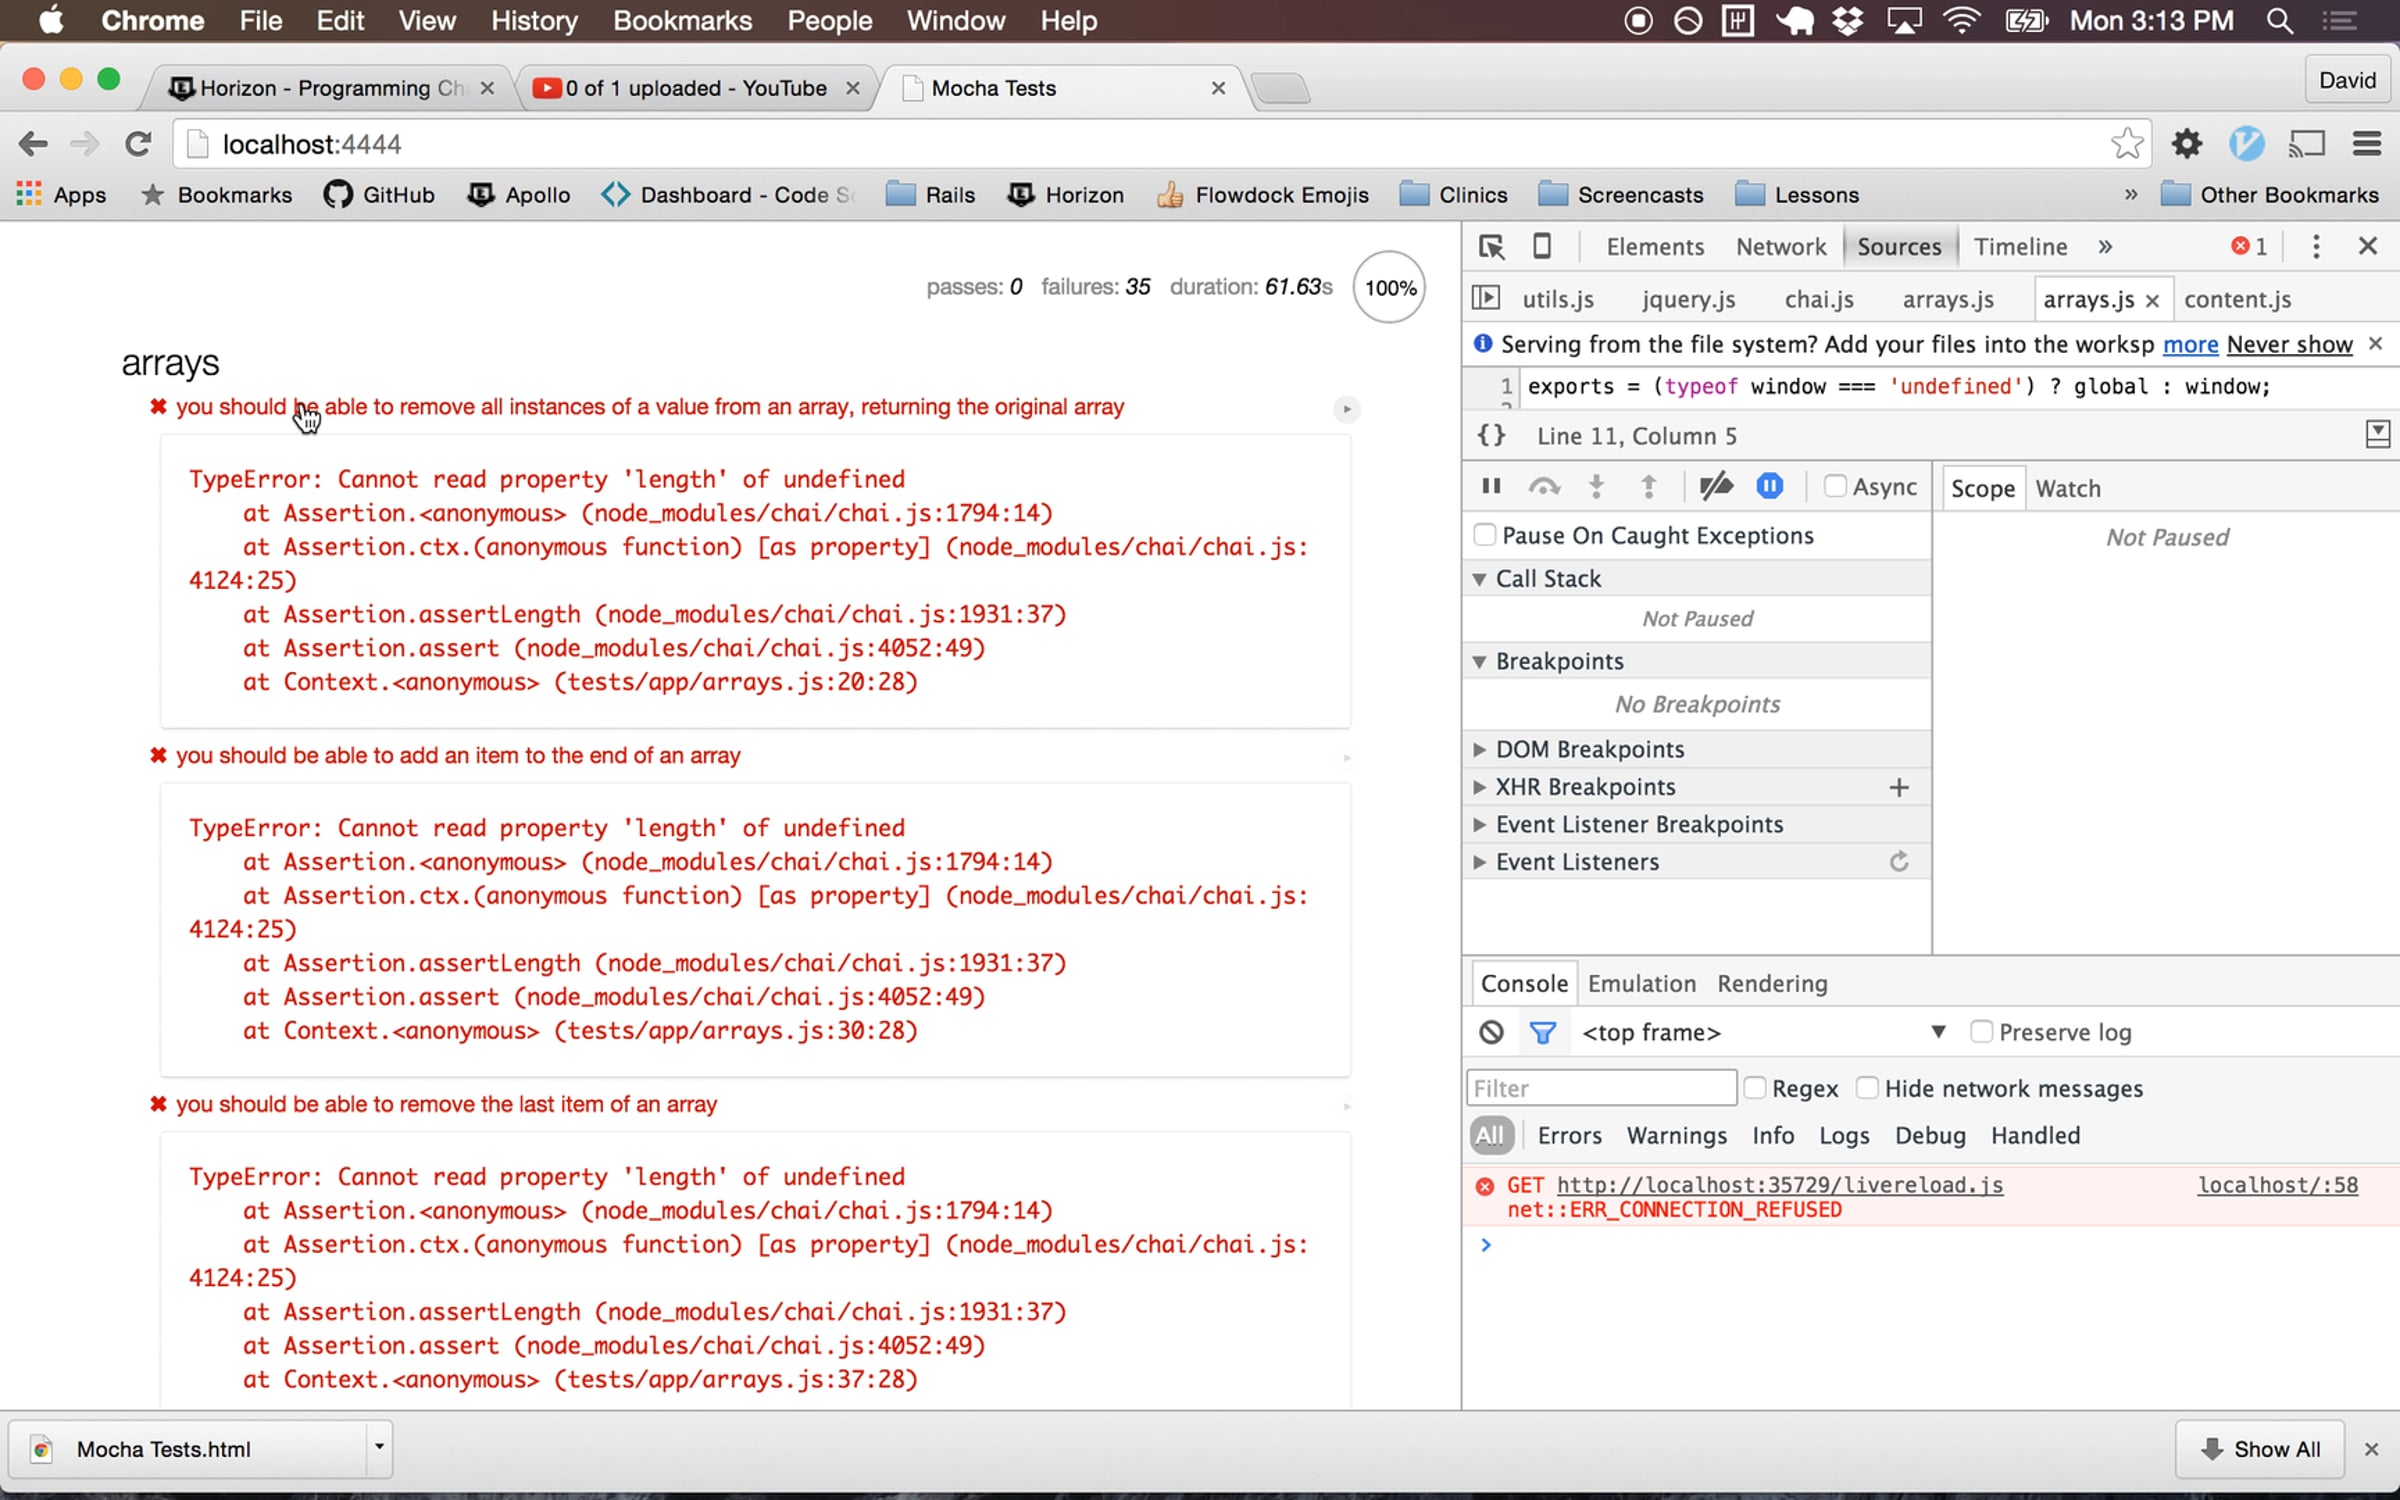Reload the page with refresh icon

(138, 144)
